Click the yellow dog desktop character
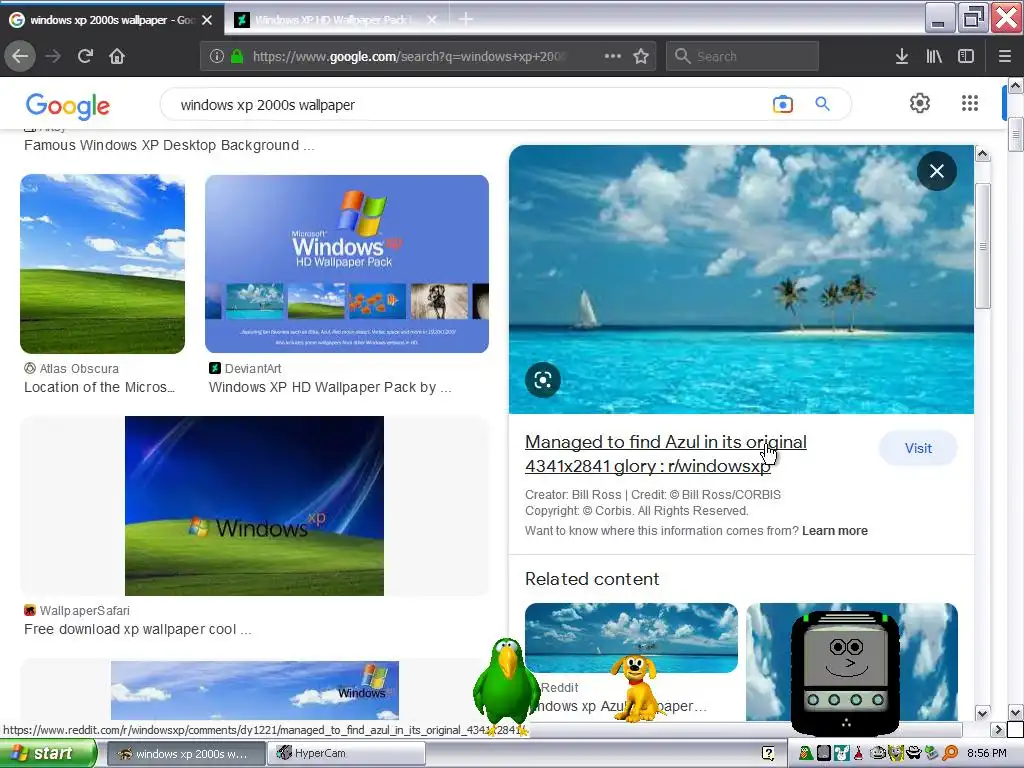Screen dimensions: 1024x768 (635, 689)
